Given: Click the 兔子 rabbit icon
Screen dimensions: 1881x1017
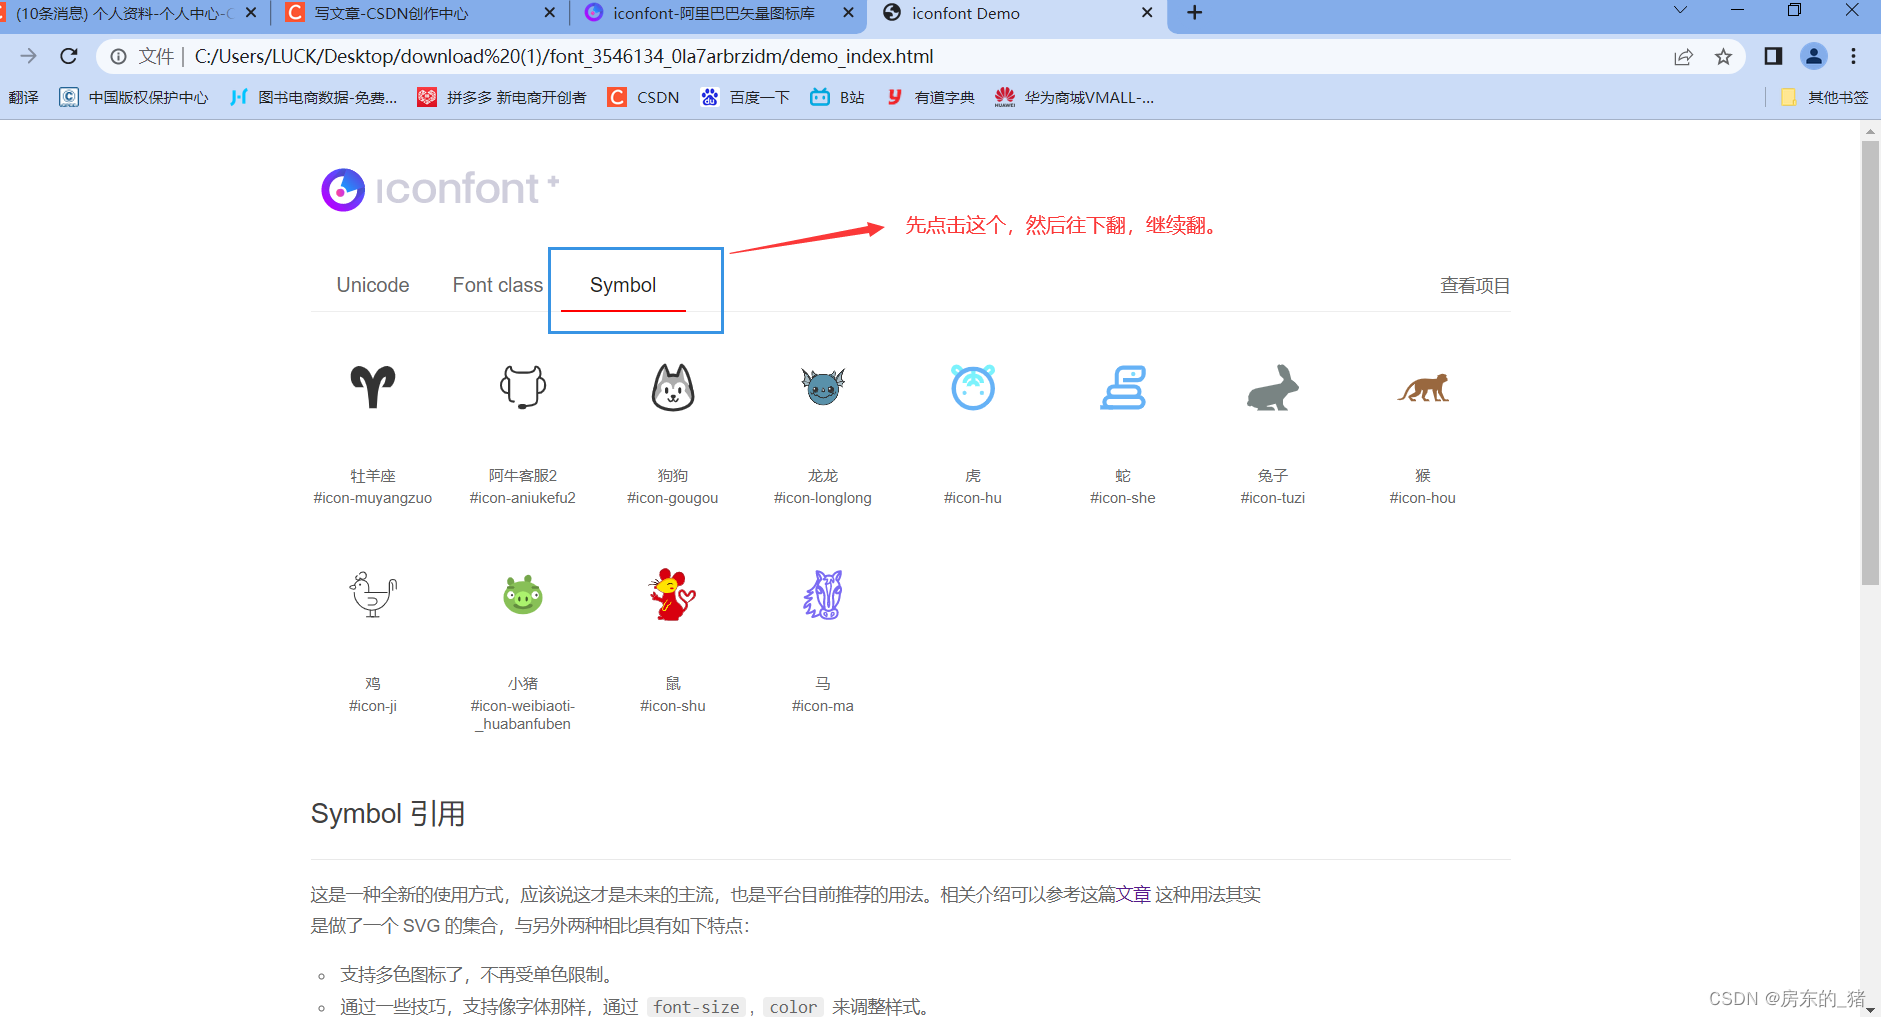Looking at the screenshot, I should point(1273,387).
